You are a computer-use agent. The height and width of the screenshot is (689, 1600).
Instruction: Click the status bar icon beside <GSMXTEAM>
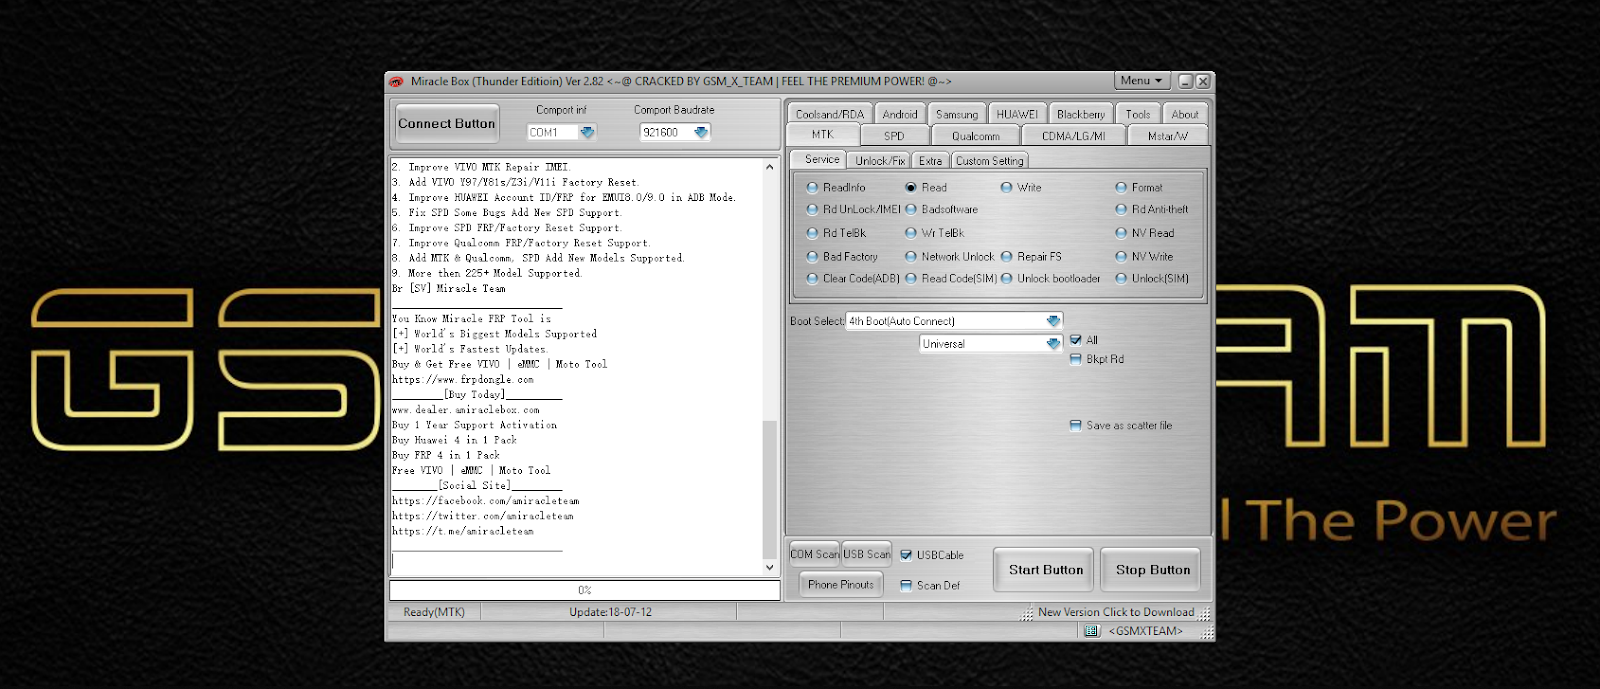pyautogui.click(x=1092, y=631)
